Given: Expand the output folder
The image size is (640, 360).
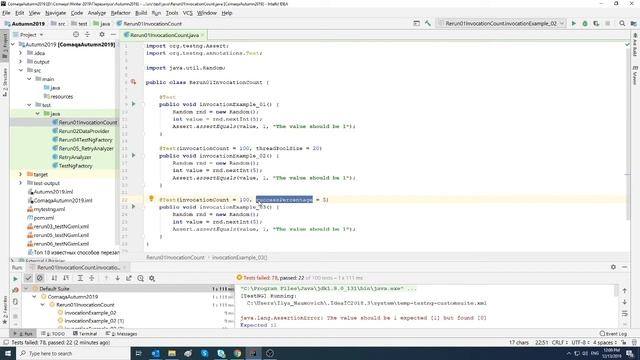Looking at the screenshot, I should [21, 62].
